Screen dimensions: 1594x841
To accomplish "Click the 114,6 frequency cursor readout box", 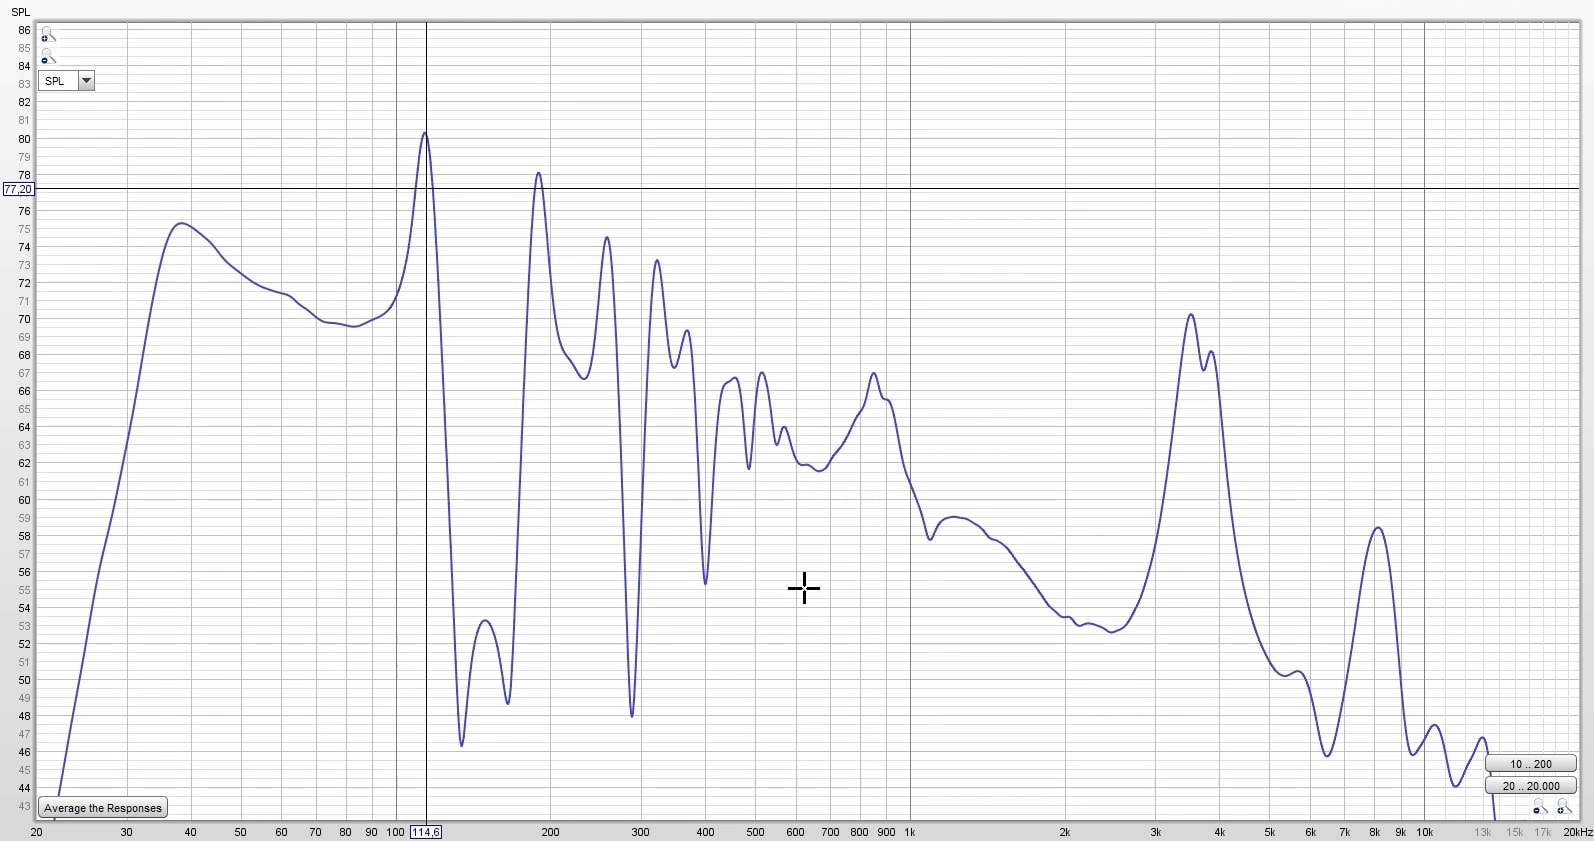I will pyautogui.click(x=425, y=832).
